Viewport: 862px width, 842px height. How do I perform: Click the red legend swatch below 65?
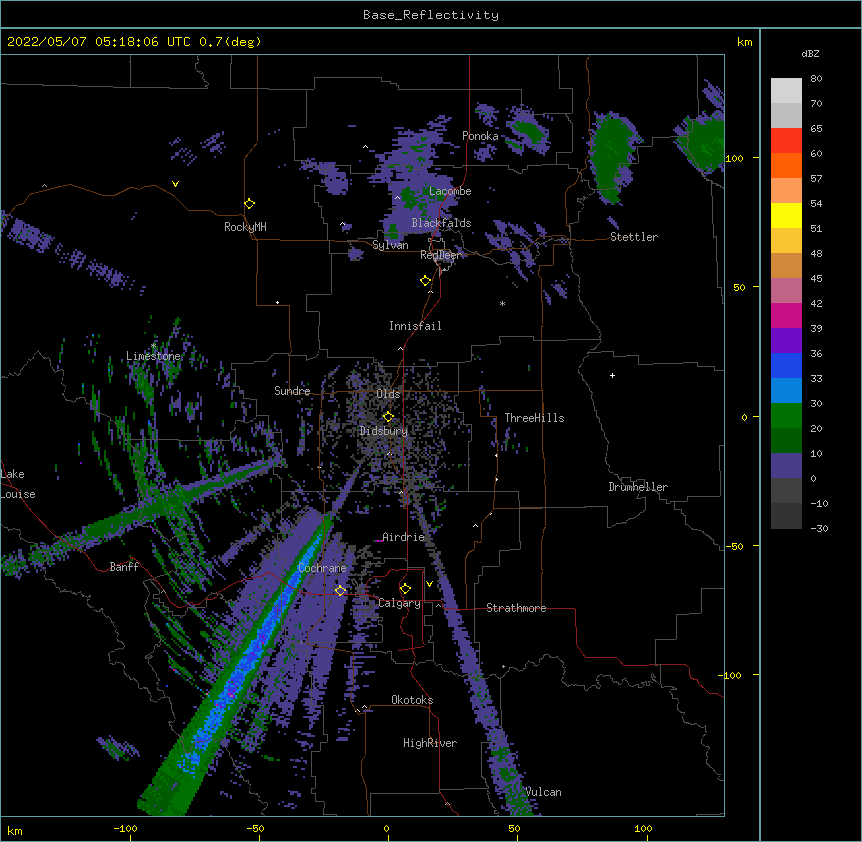(x=786, y=141)
